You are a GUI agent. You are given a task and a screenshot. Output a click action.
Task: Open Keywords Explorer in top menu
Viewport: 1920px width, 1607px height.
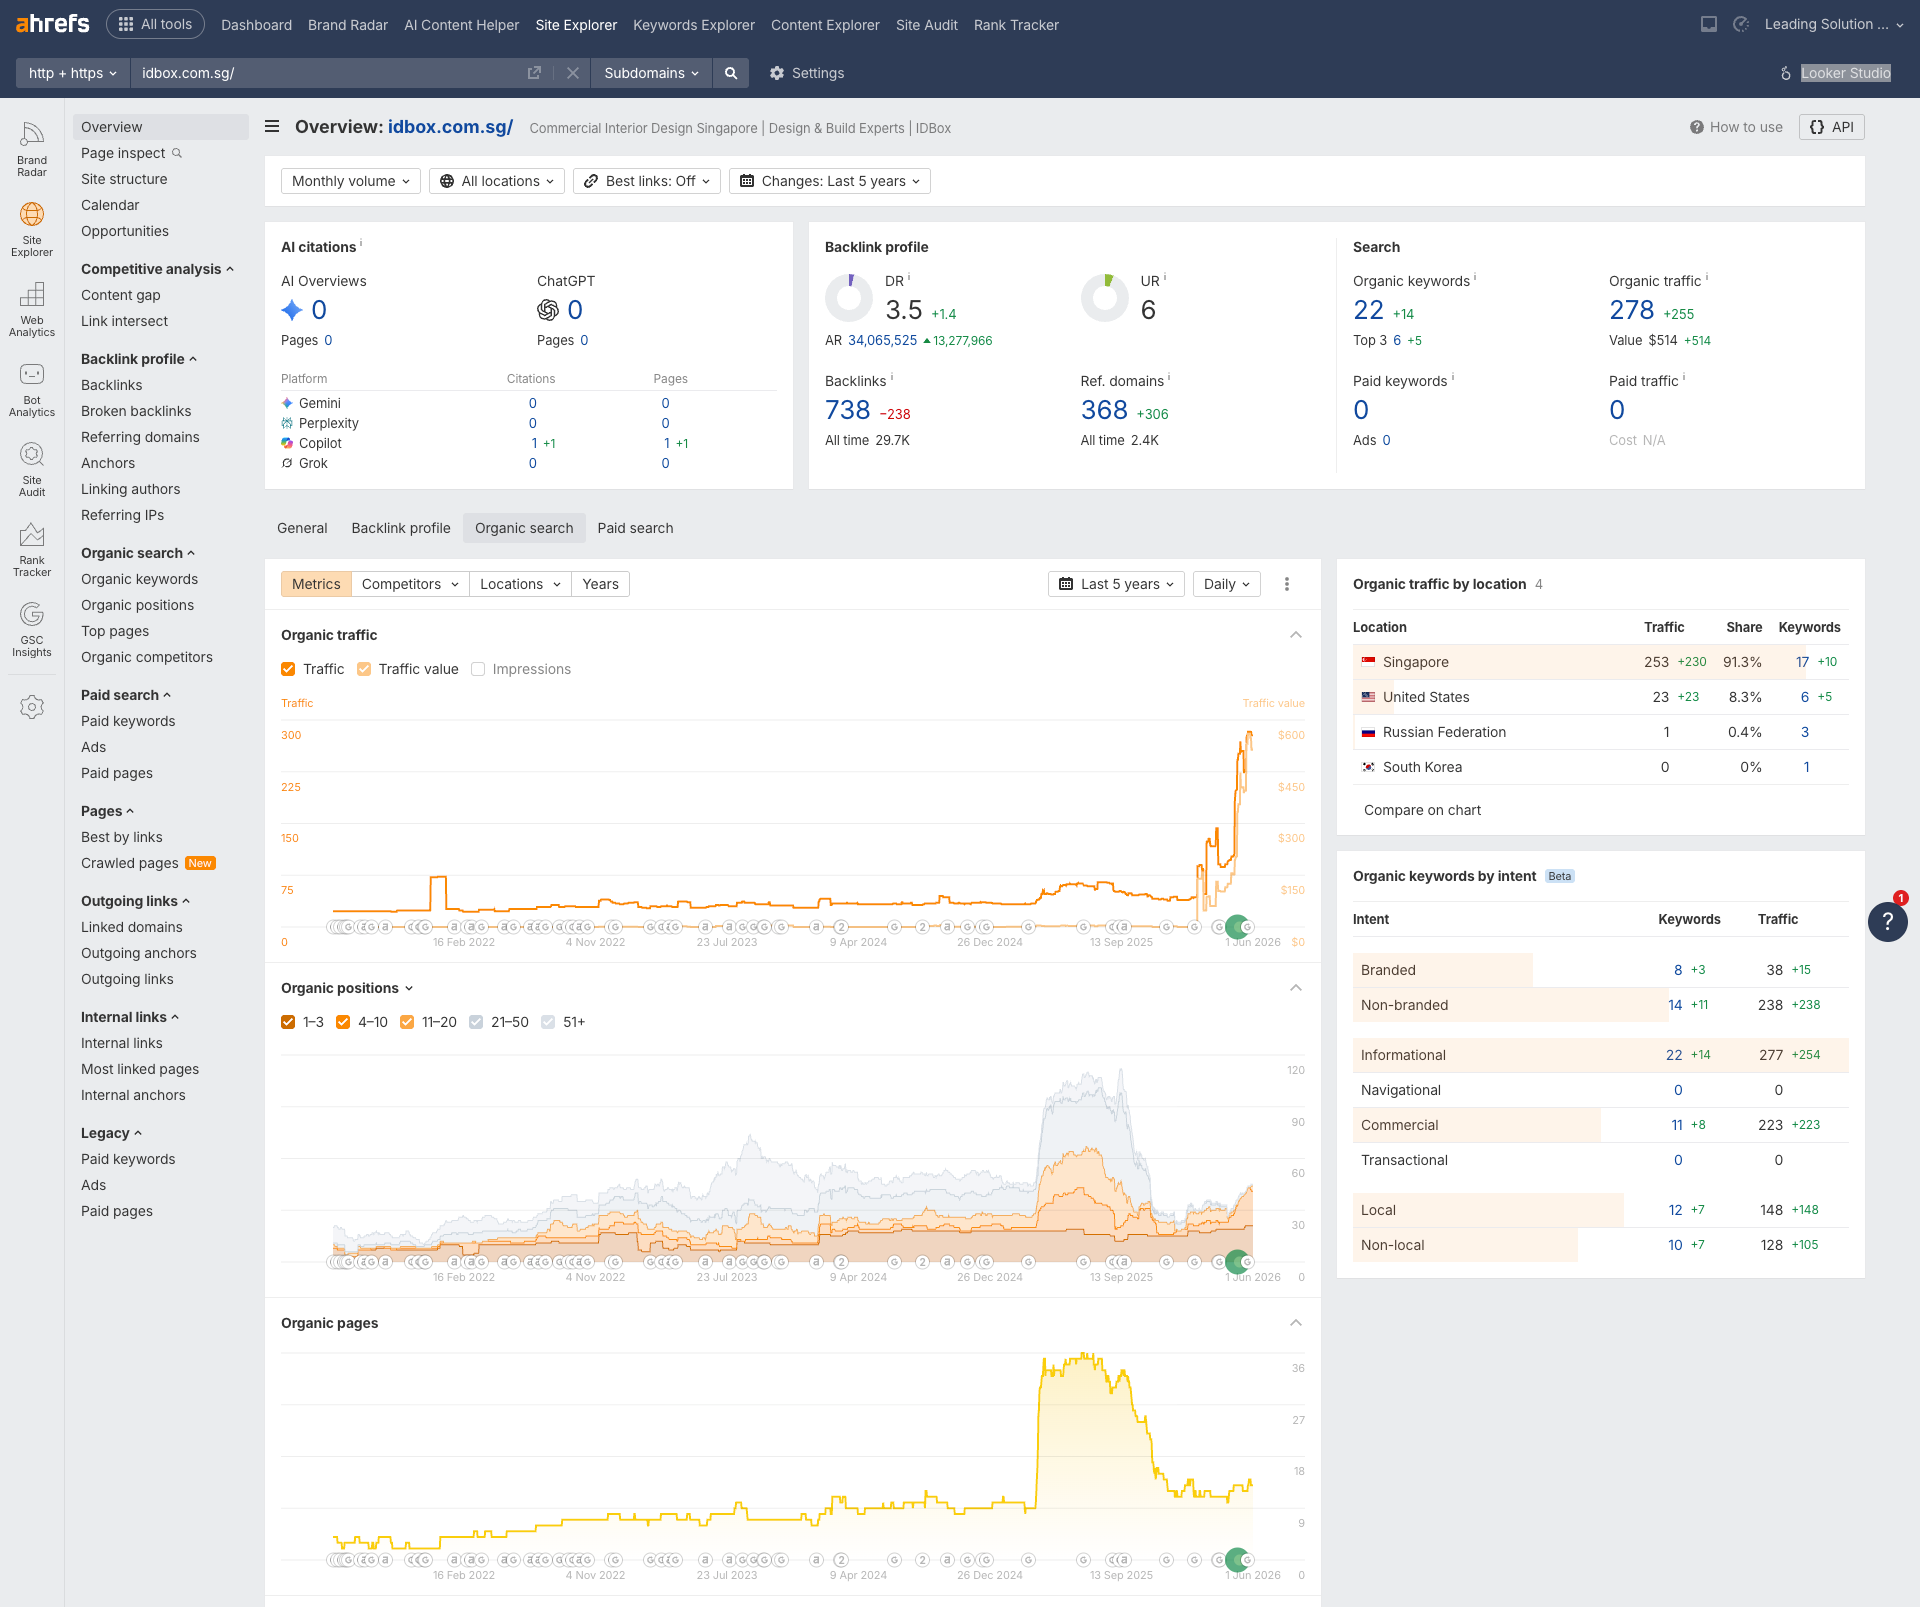tap(694, 25)
